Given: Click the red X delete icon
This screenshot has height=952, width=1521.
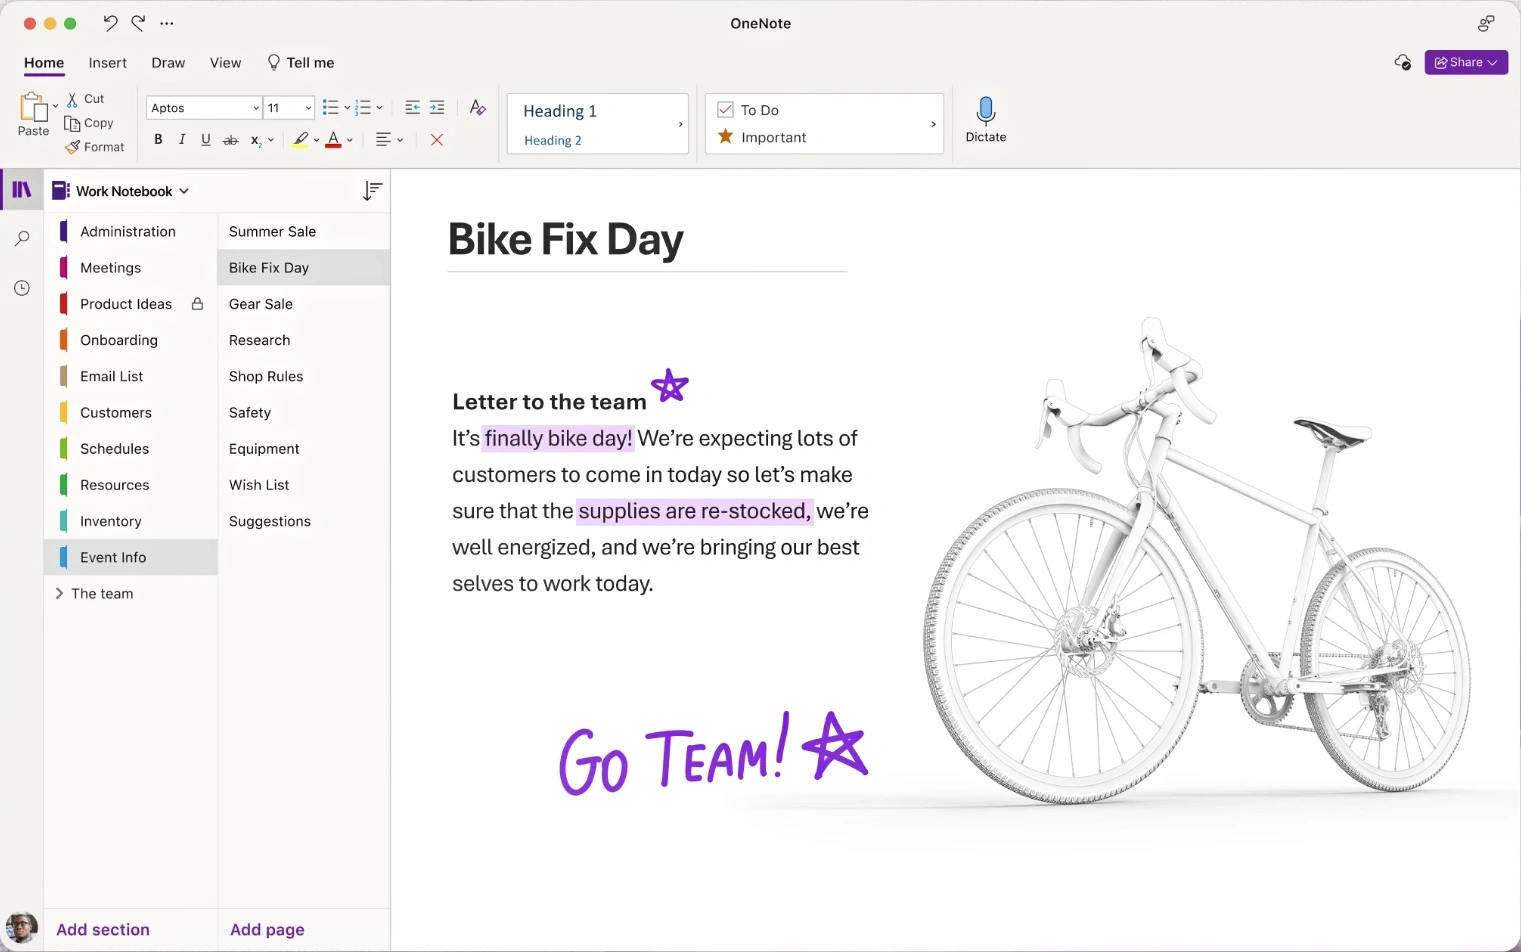Looking at the screenshot, I should 437,140.
